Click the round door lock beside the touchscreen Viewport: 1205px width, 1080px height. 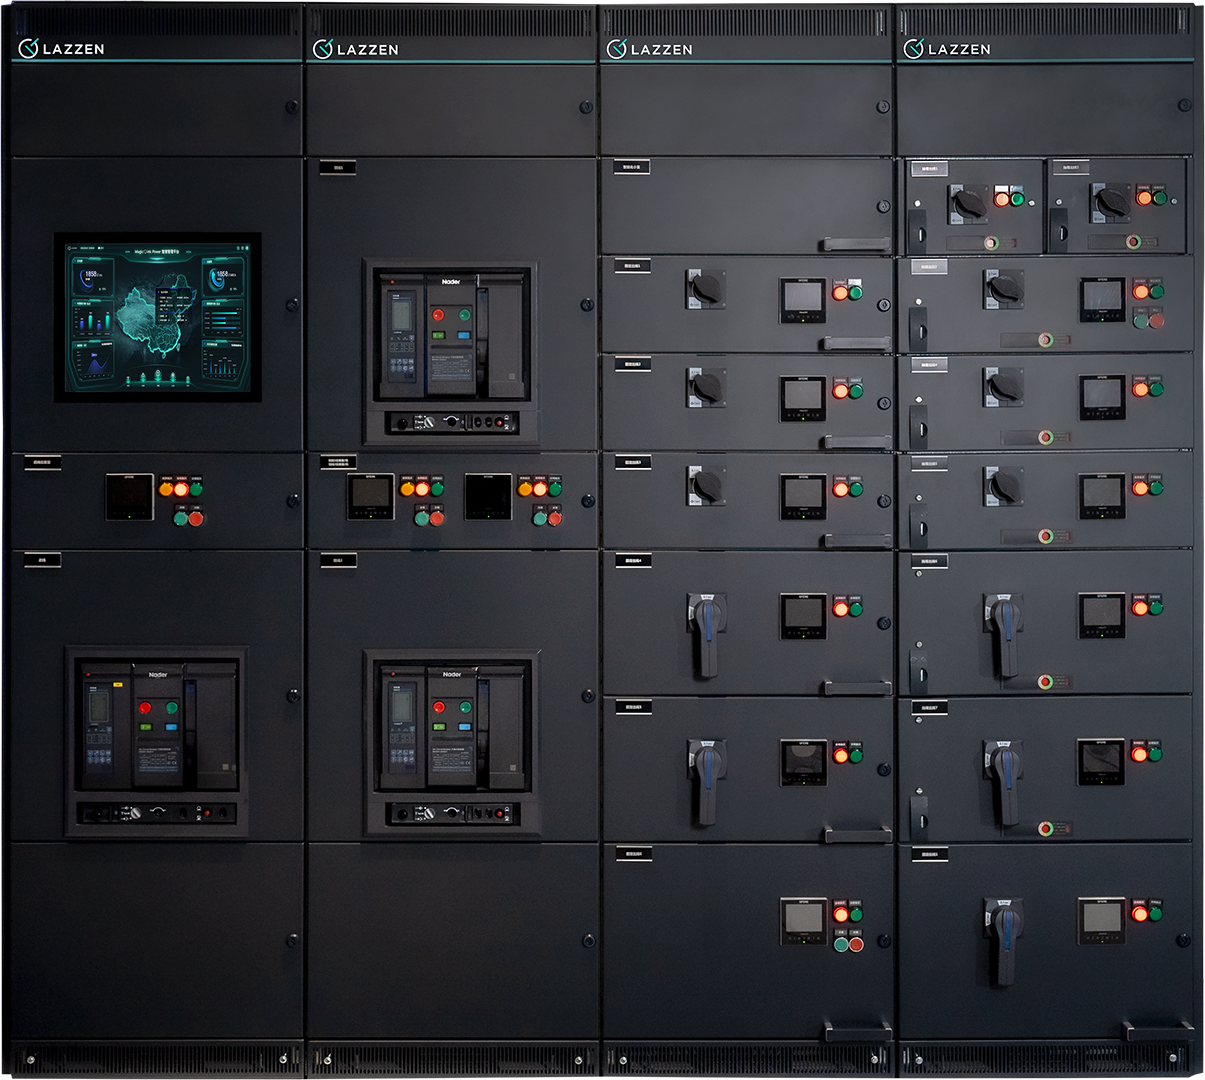click(291, 304)
